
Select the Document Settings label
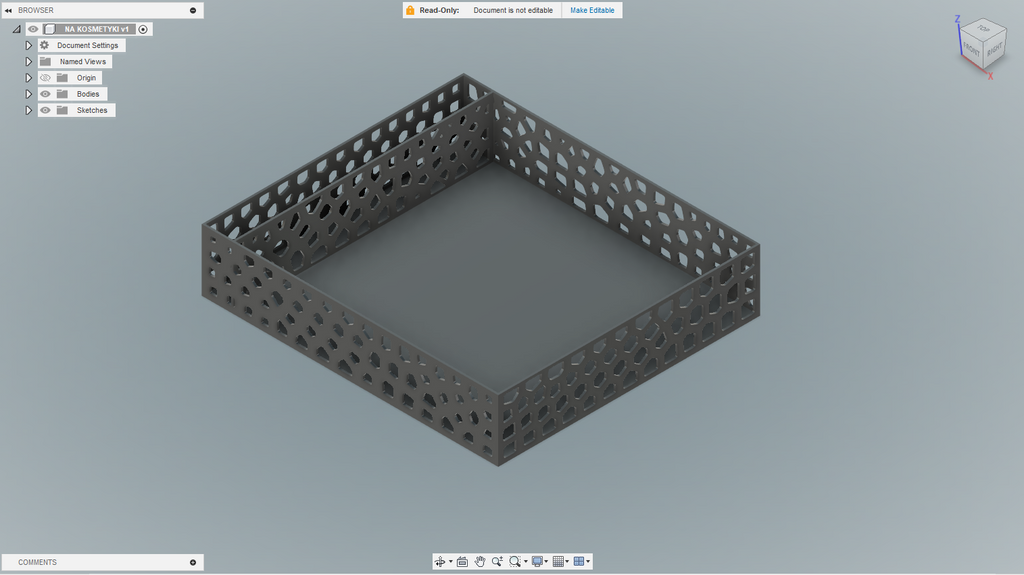pyautogui.click(x=88, y=45)
